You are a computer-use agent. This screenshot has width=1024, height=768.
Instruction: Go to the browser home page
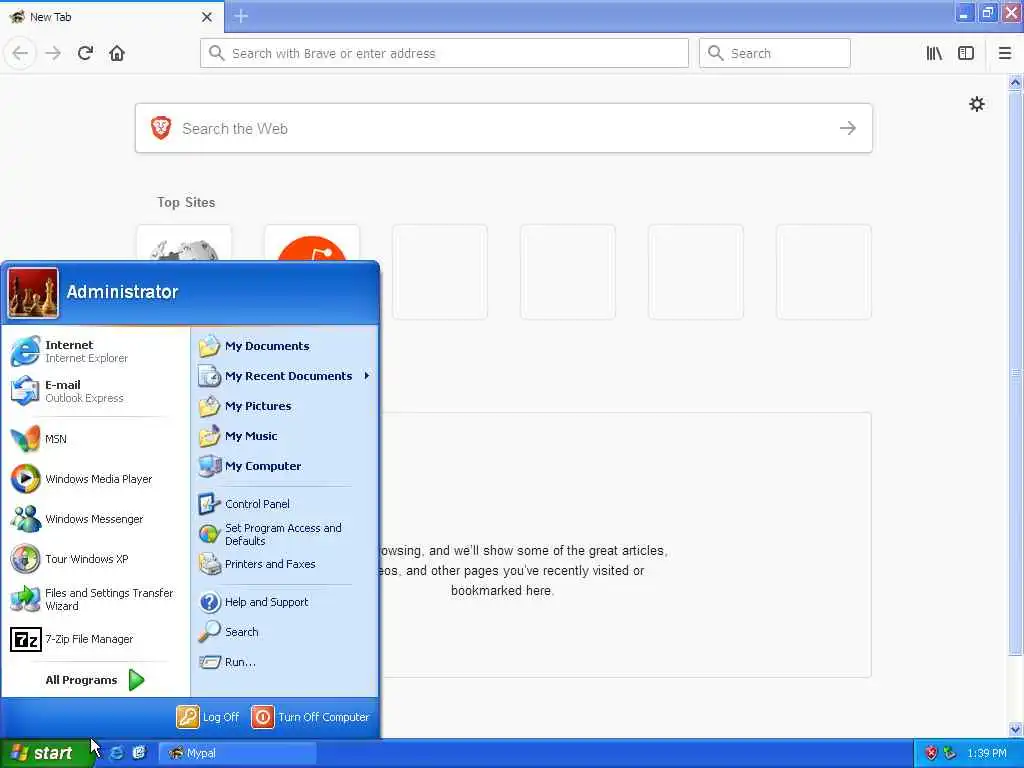(117, 53)
